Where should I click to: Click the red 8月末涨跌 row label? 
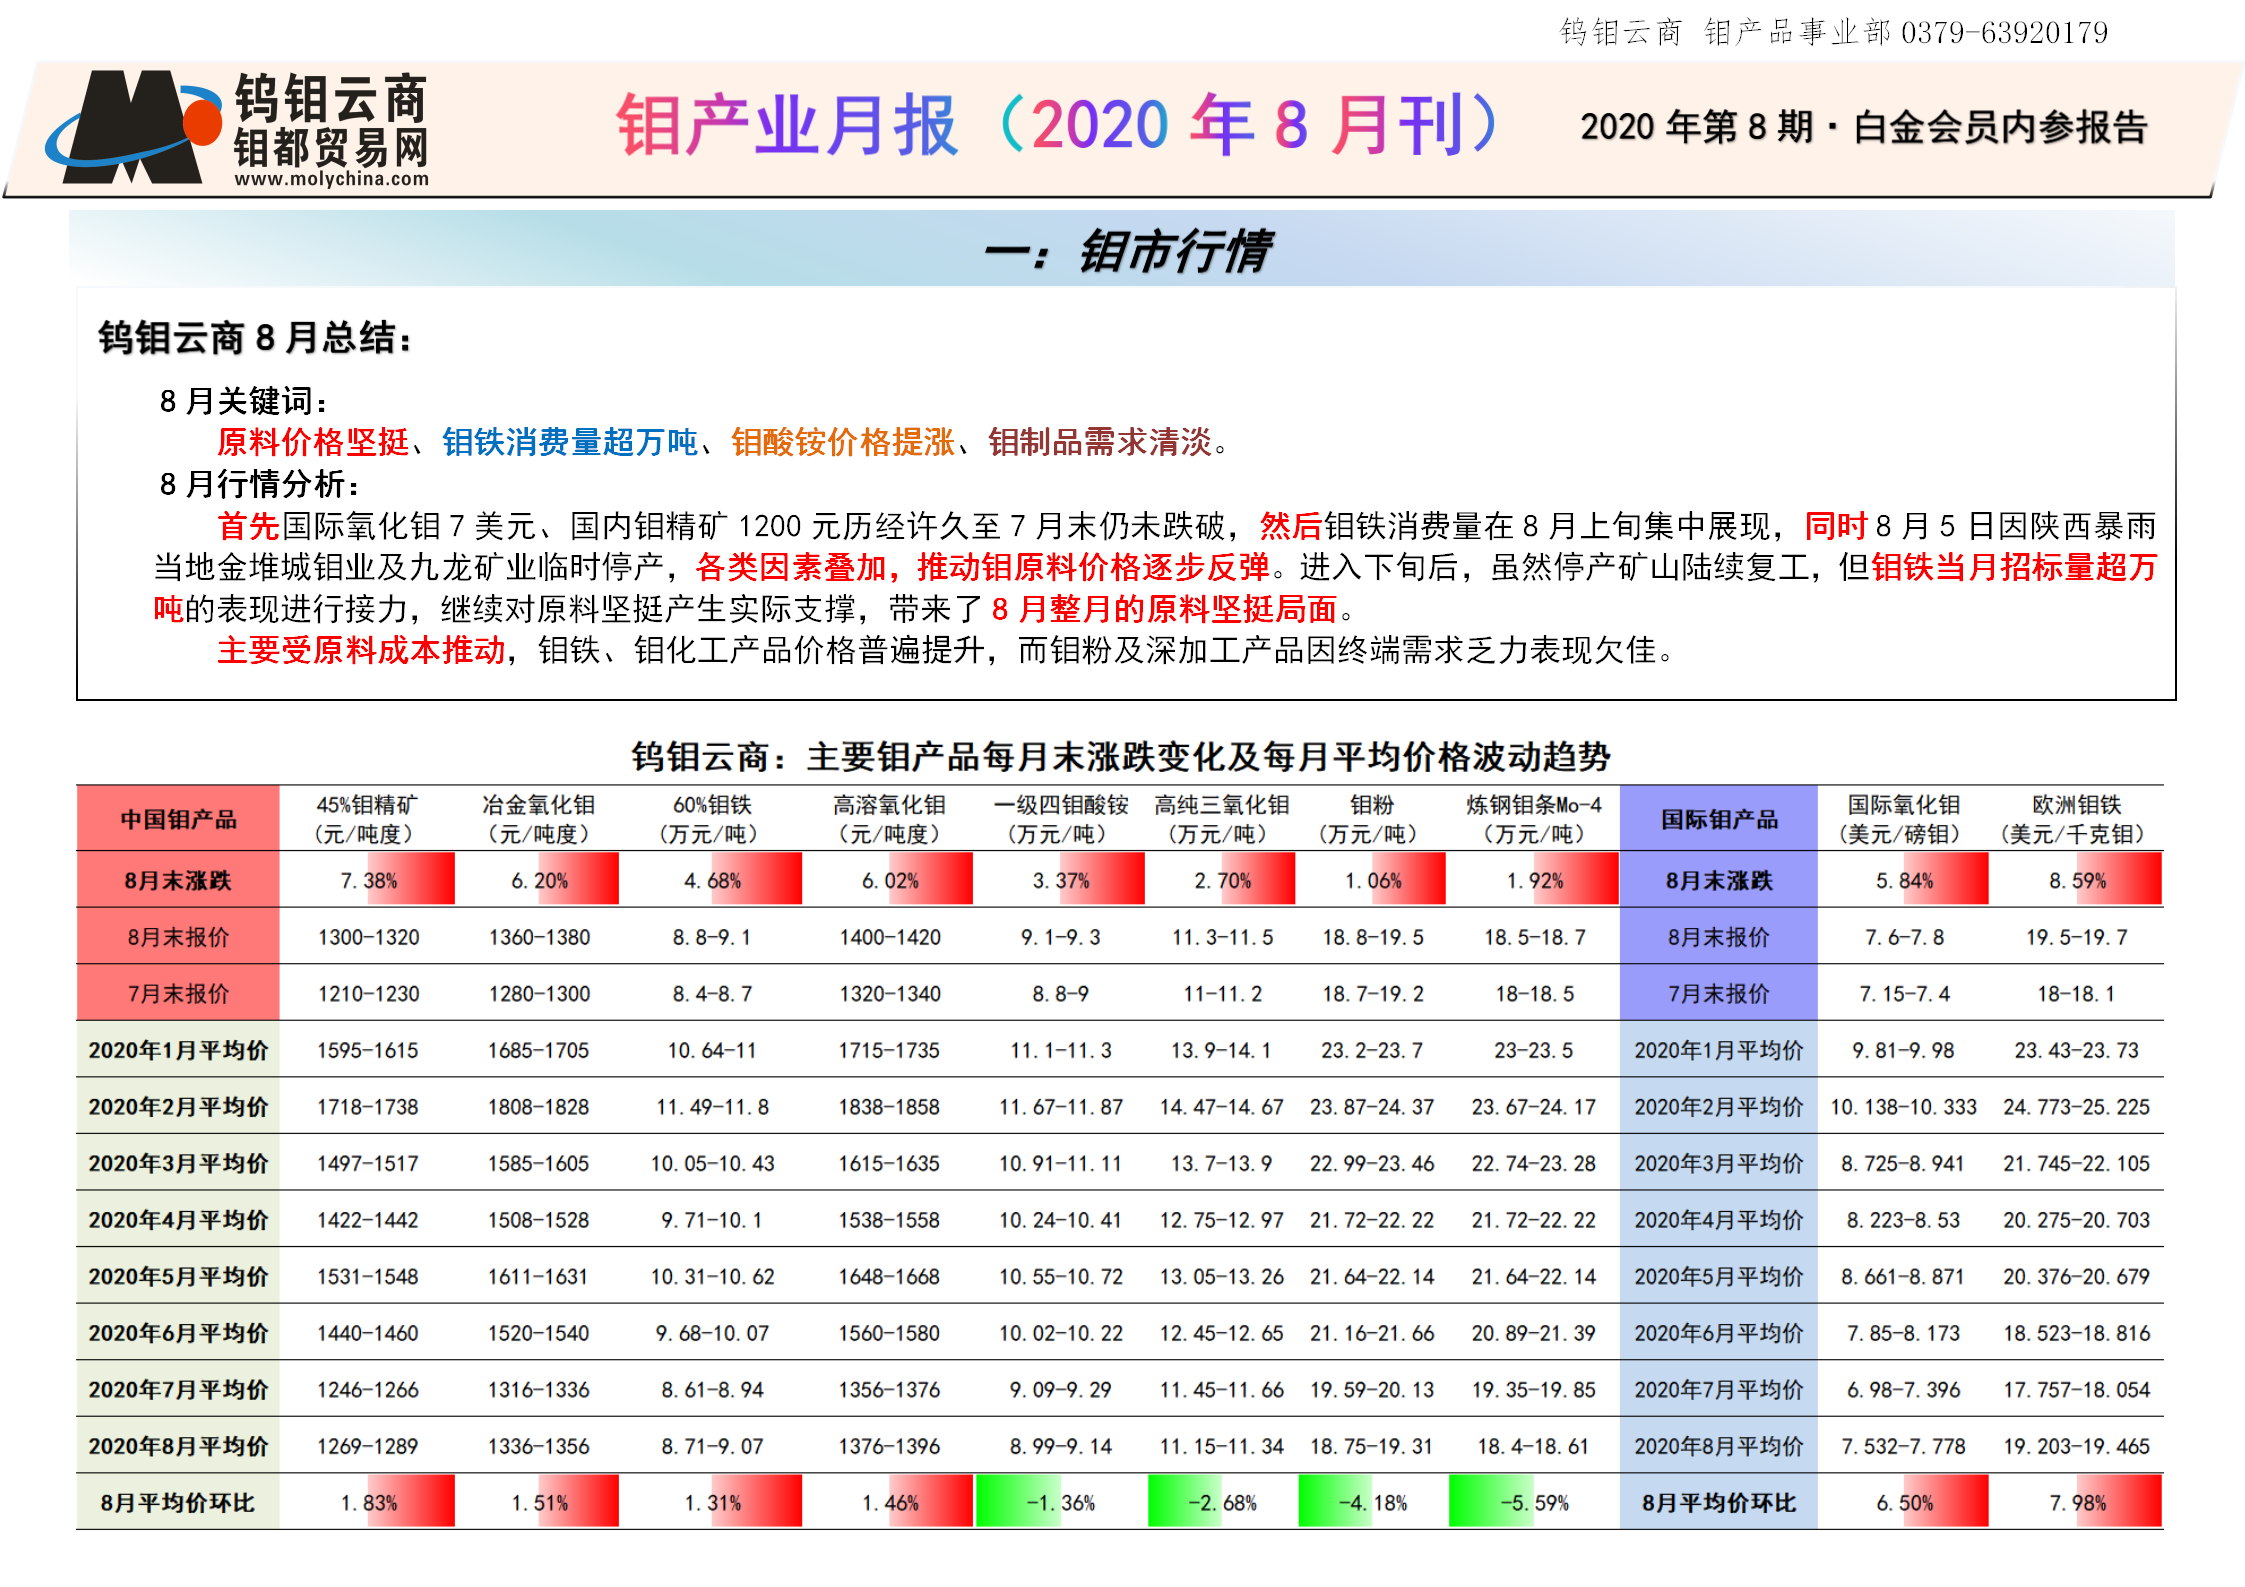(178, 880)
